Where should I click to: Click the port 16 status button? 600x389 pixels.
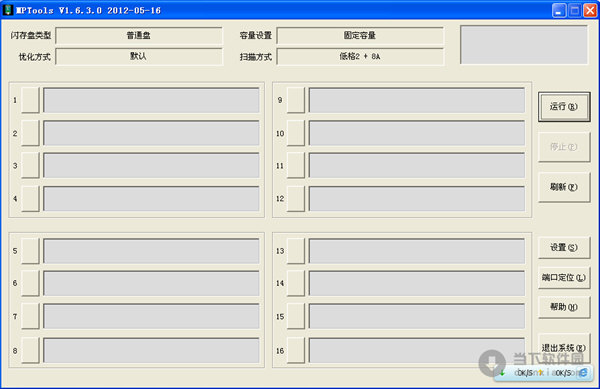[x=296, y=350]
